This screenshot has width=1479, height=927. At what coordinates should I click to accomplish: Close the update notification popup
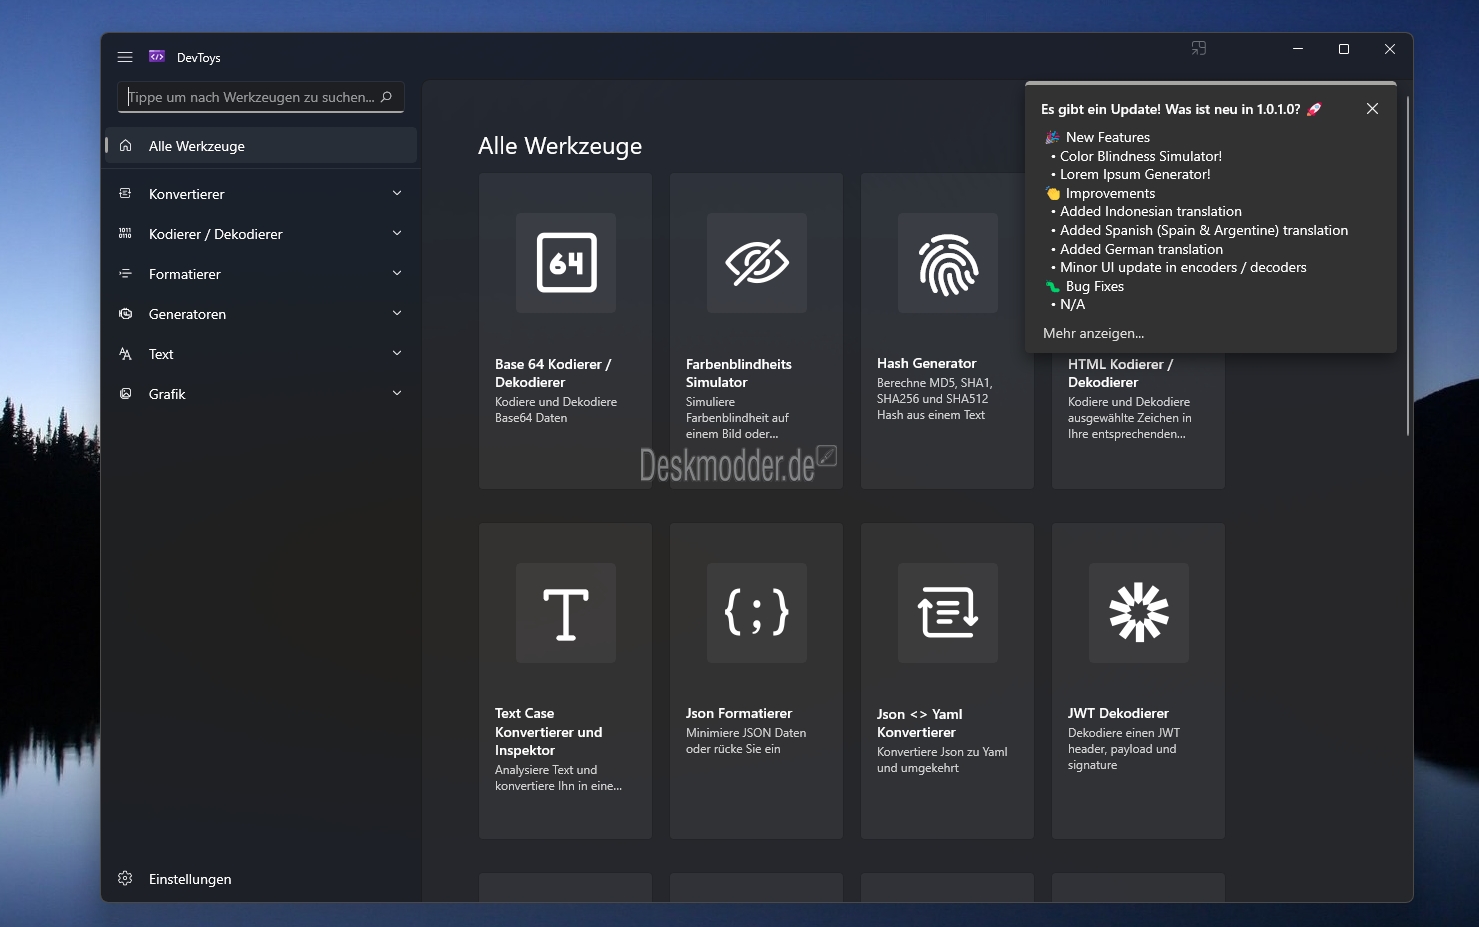pyautogui.click(x=1372, y=109)
